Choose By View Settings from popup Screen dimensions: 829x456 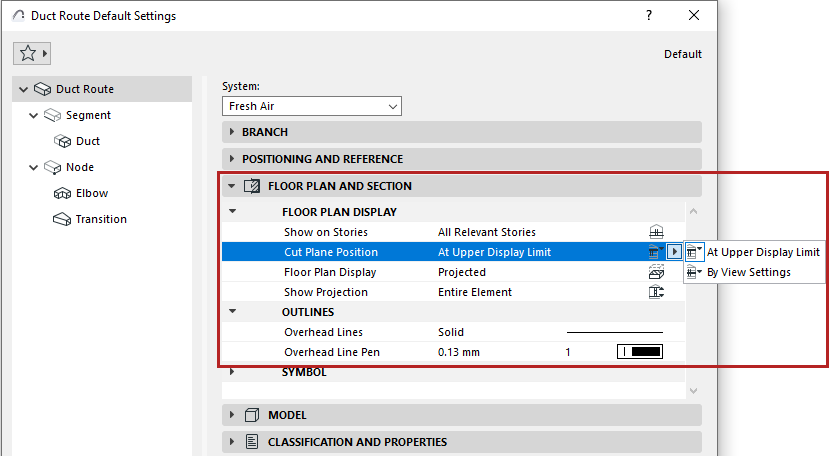pyautogui.click(x=754, y=272)
